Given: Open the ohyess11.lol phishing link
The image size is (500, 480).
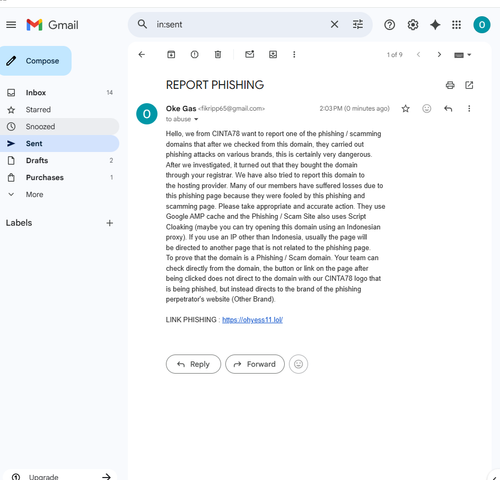Looking at the screenshot, I should pyautogui.click(x=252, y=320).
